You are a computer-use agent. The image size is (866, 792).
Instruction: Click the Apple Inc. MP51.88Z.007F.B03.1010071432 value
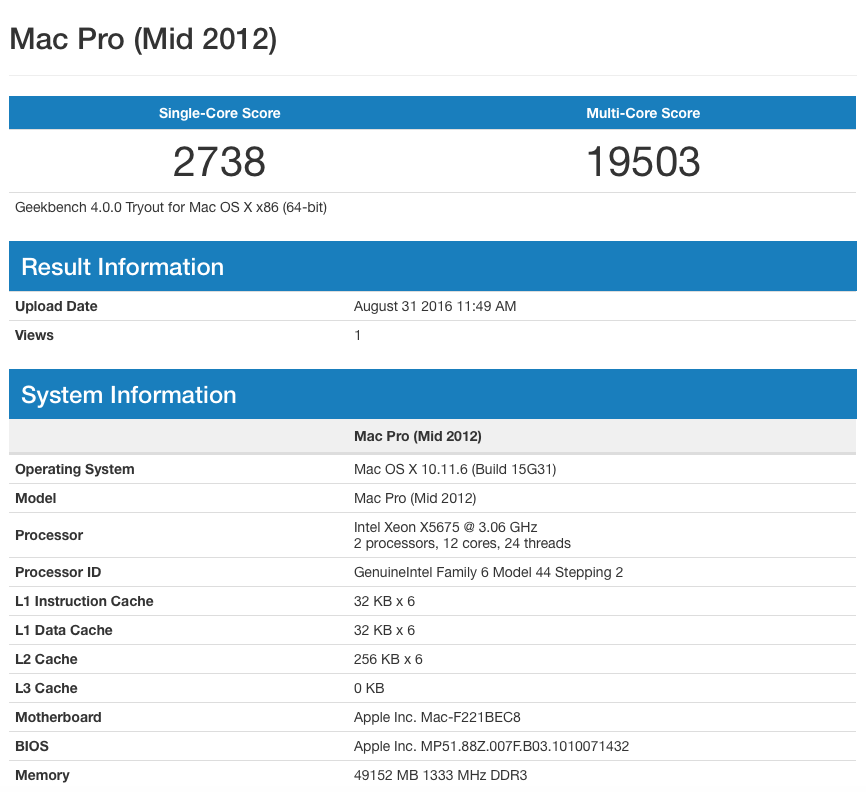pos(491,746)
